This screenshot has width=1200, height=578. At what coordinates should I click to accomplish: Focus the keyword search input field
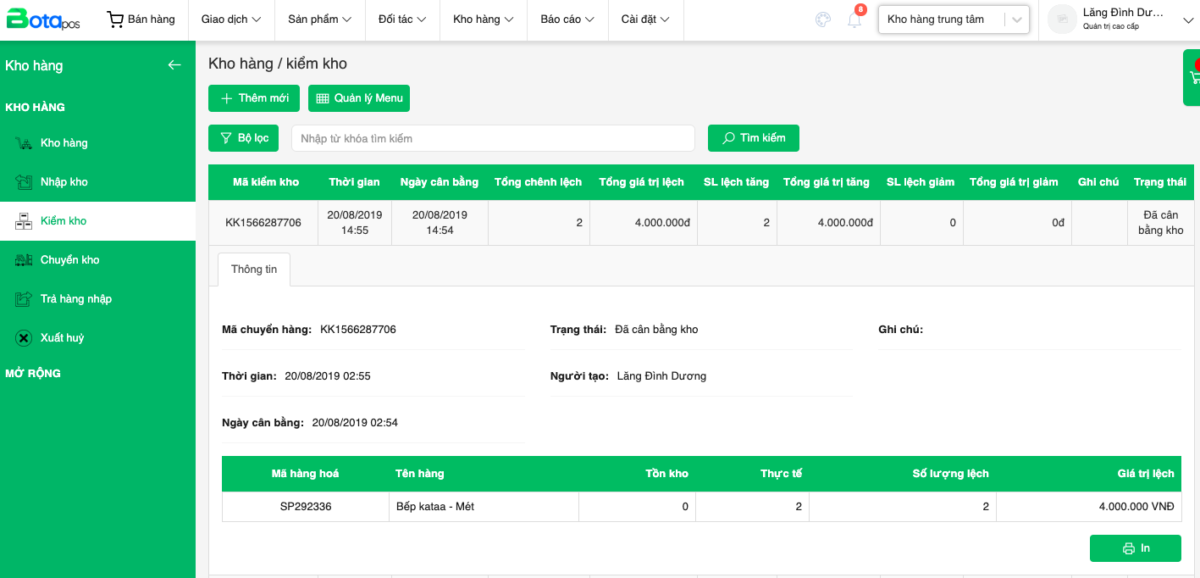click(x=492, y=138)
